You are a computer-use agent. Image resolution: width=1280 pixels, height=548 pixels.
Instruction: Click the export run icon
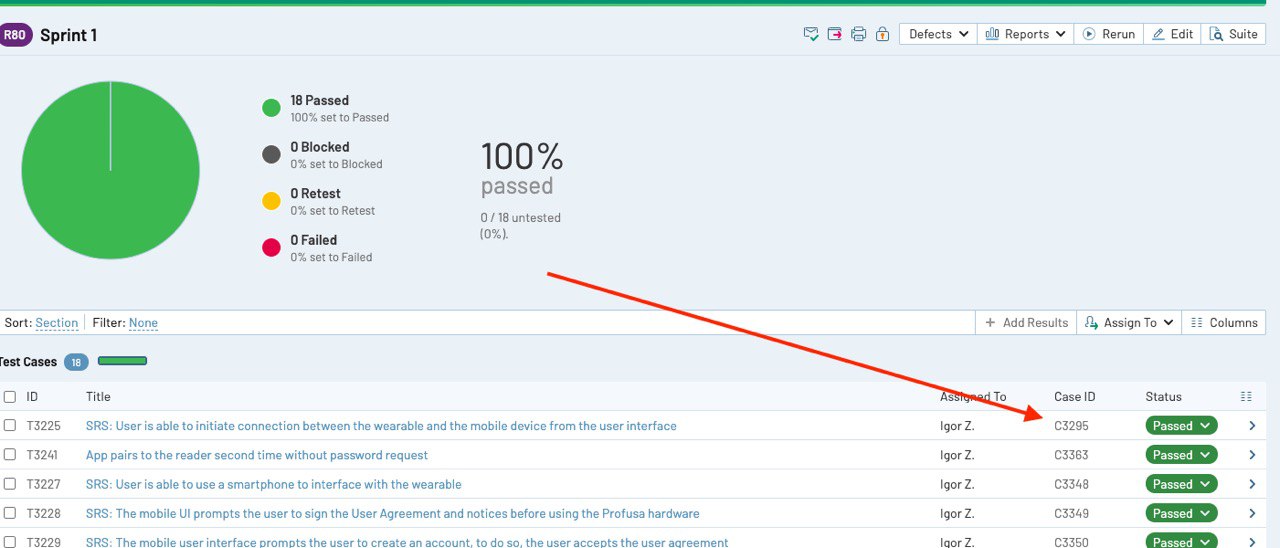(x=835, y=34)
